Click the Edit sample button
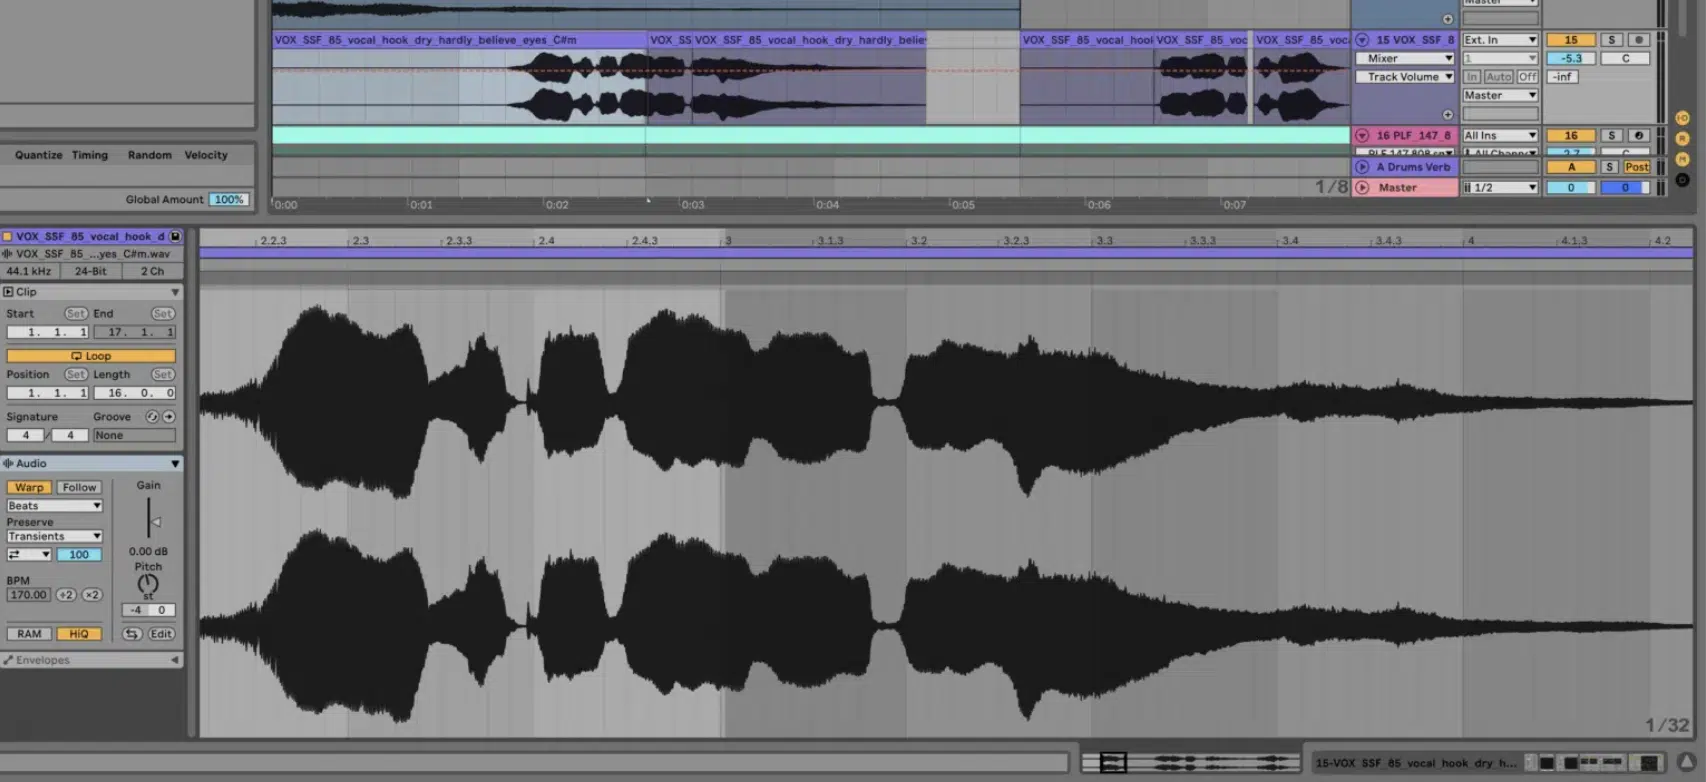 [161, 634]
